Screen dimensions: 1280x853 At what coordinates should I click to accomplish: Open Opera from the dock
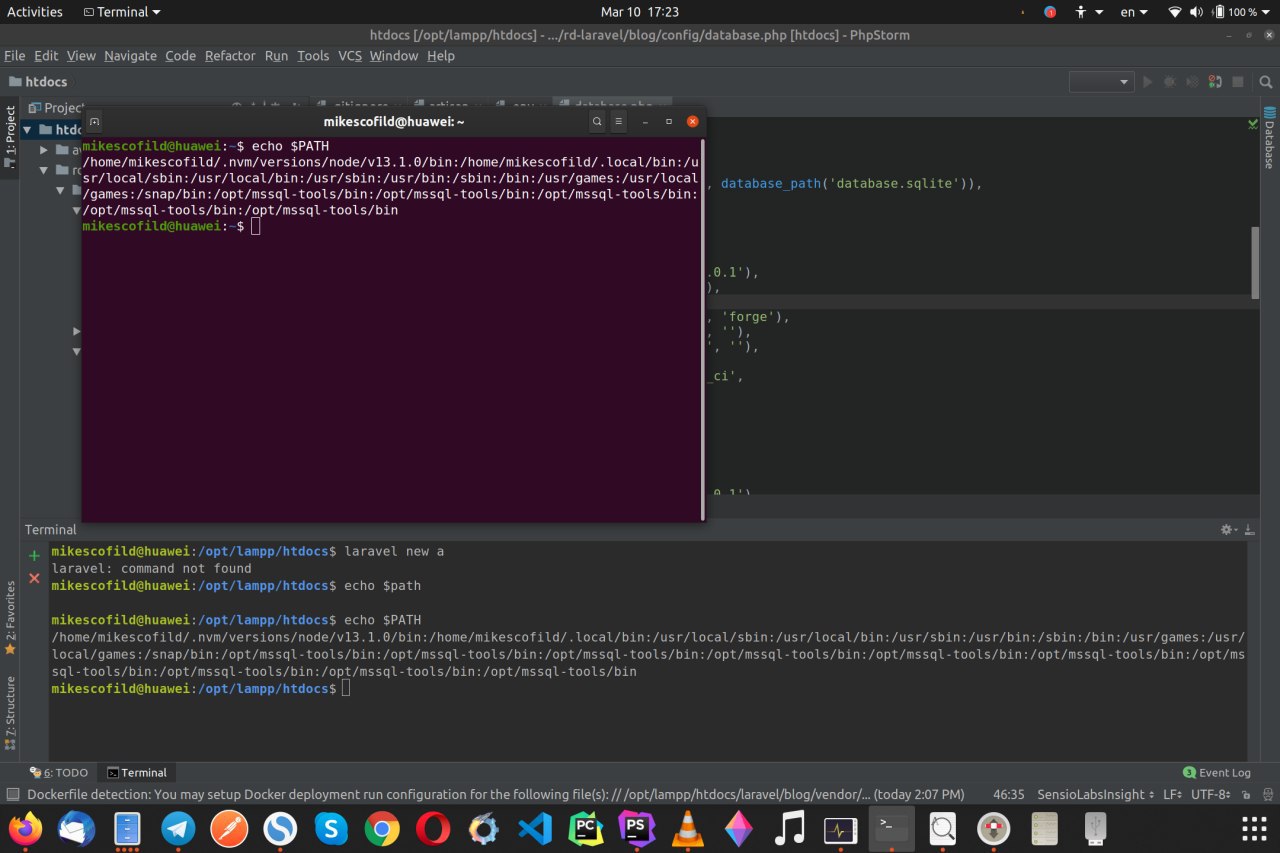tap(433, 828)
